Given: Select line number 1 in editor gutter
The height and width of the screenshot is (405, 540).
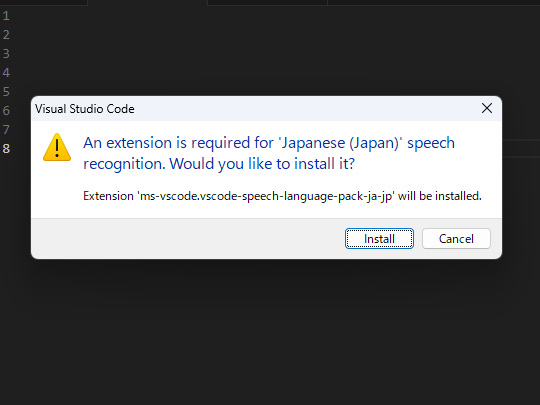Looking at the screenshot, I should coord(6,16).
